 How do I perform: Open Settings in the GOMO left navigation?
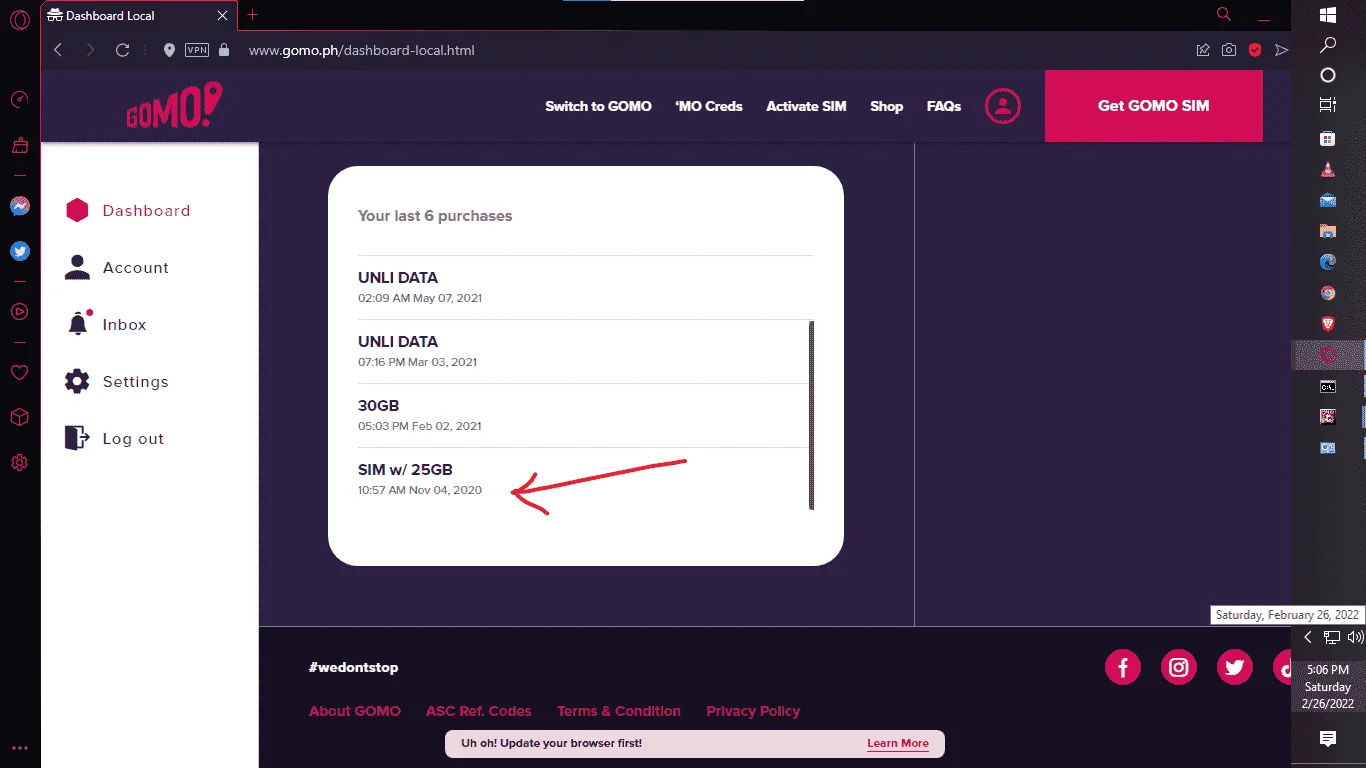(x=117, y=382)
